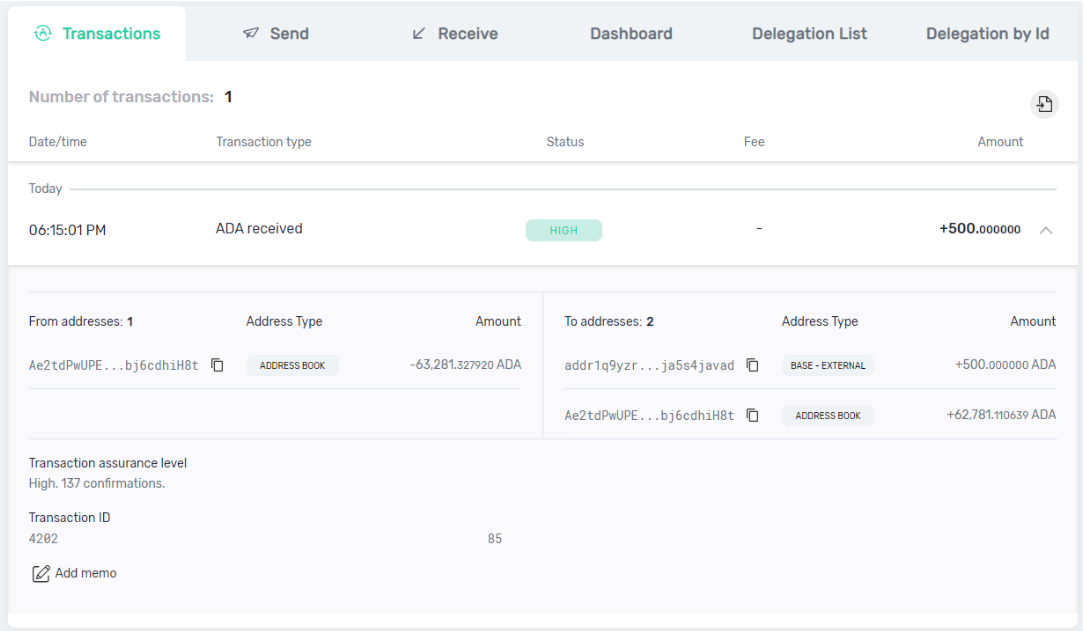Click the Receive arrow icon
Viewport: 1086px width, 631px height.
point(419,34)
